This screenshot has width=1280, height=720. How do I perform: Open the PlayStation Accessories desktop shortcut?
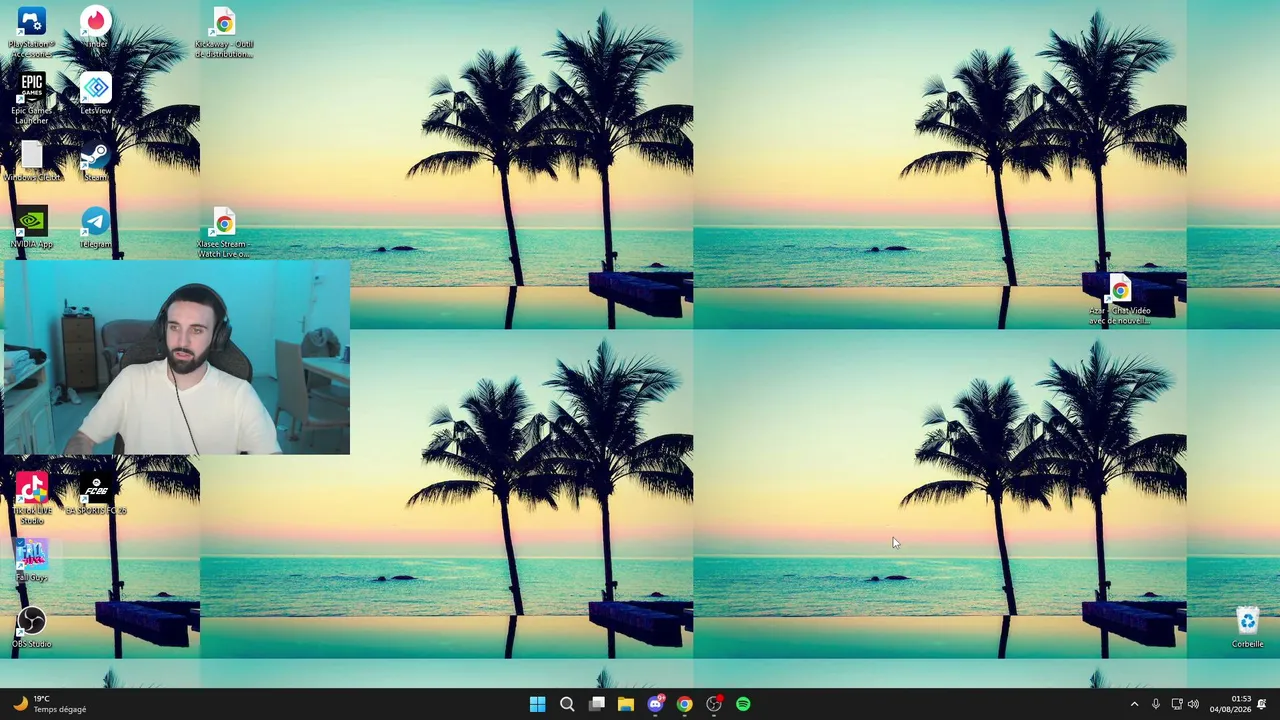[31, 31]
